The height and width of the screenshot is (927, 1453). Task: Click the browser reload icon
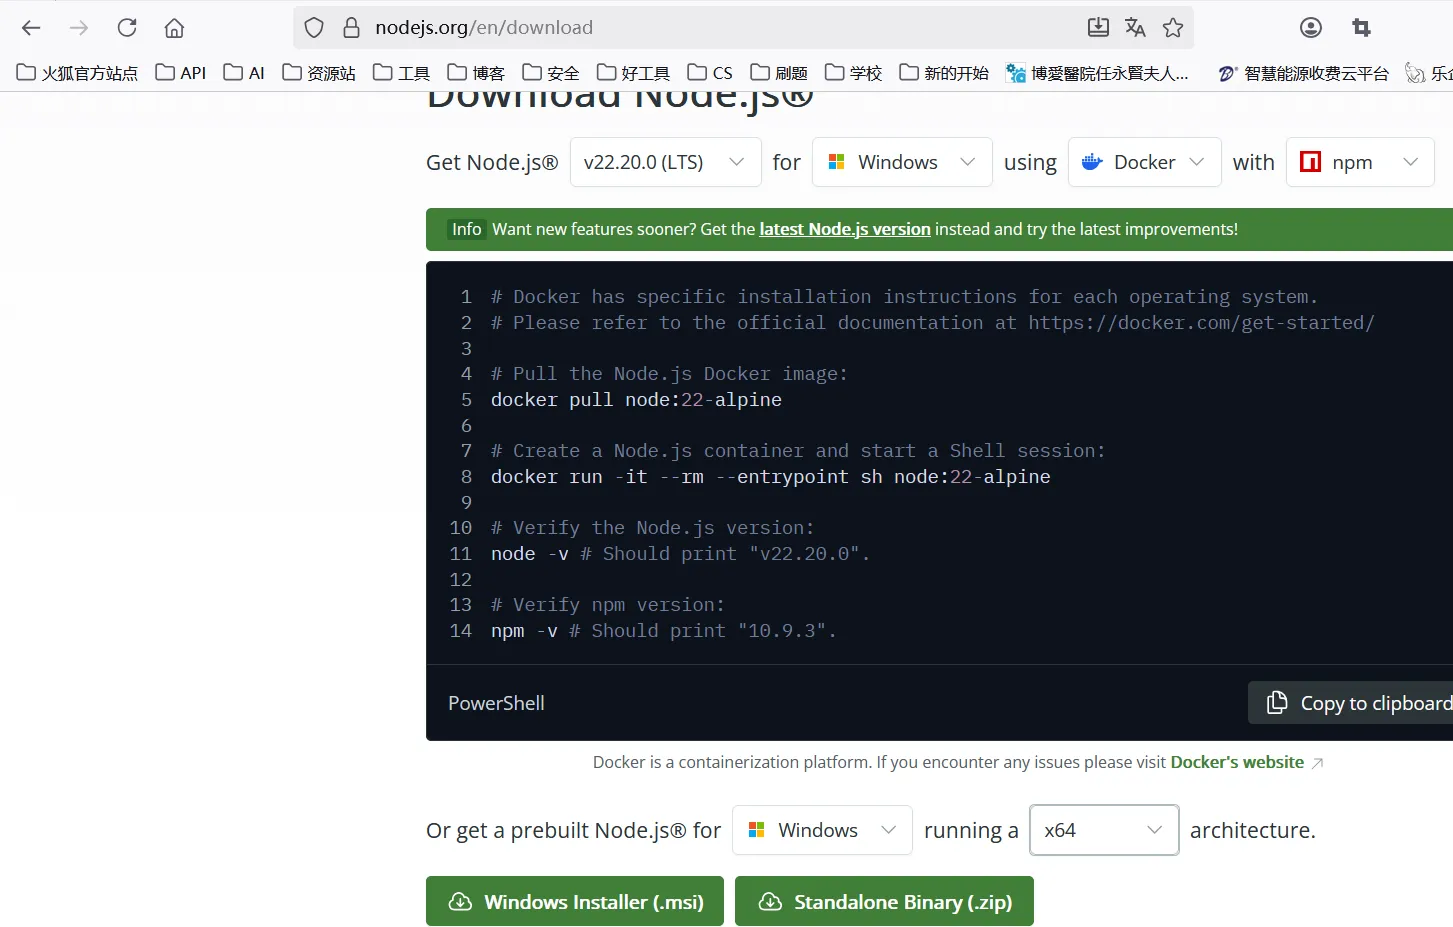(127, 28)
